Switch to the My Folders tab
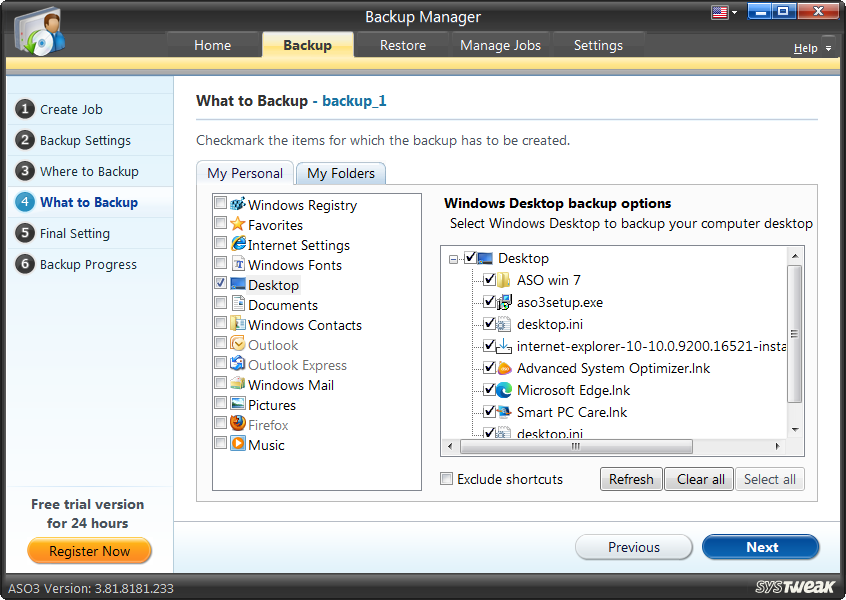Viewport: 846px width, 600px height. (340, 173)
